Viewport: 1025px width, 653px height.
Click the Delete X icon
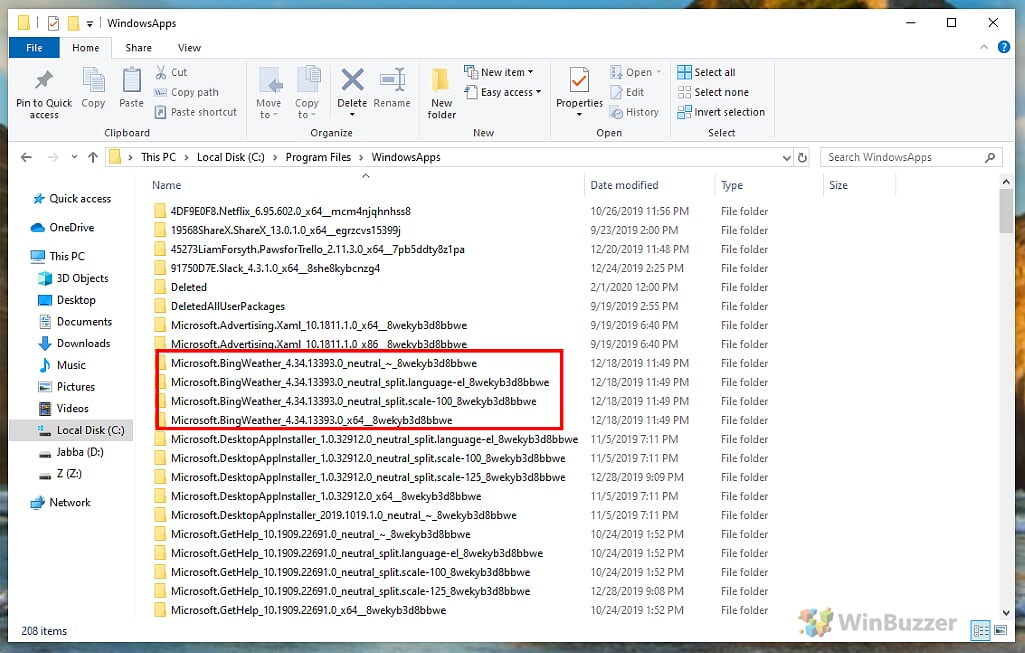coord(352,80)
